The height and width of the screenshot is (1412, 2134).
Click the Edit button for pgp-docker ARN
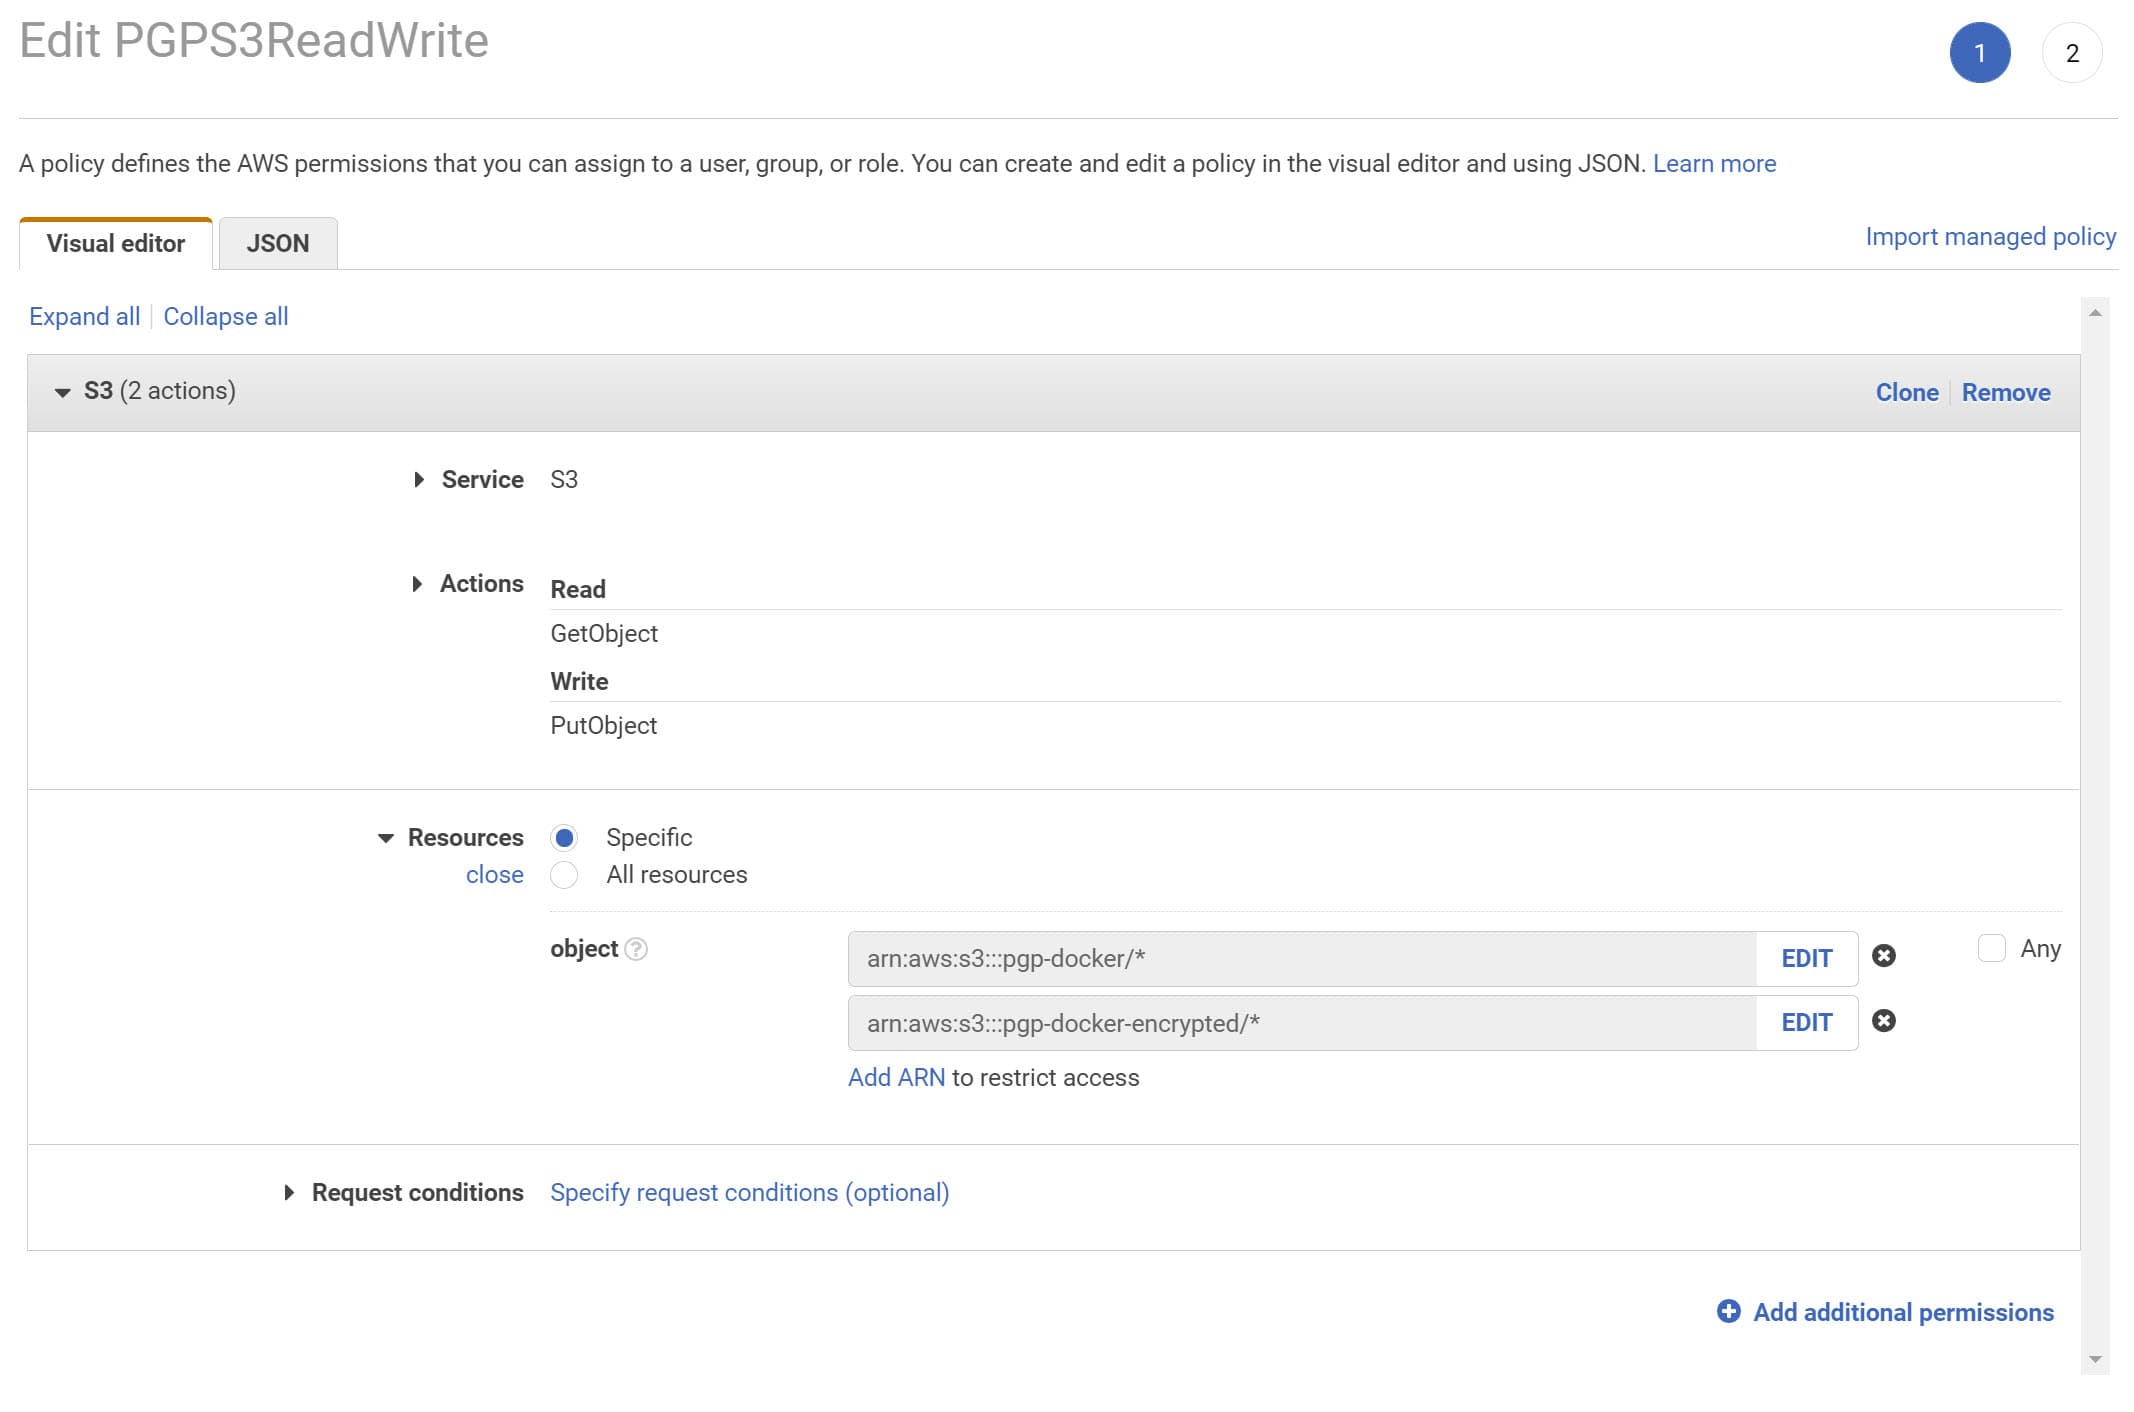pyautogui.click(x=1806, y=958)
